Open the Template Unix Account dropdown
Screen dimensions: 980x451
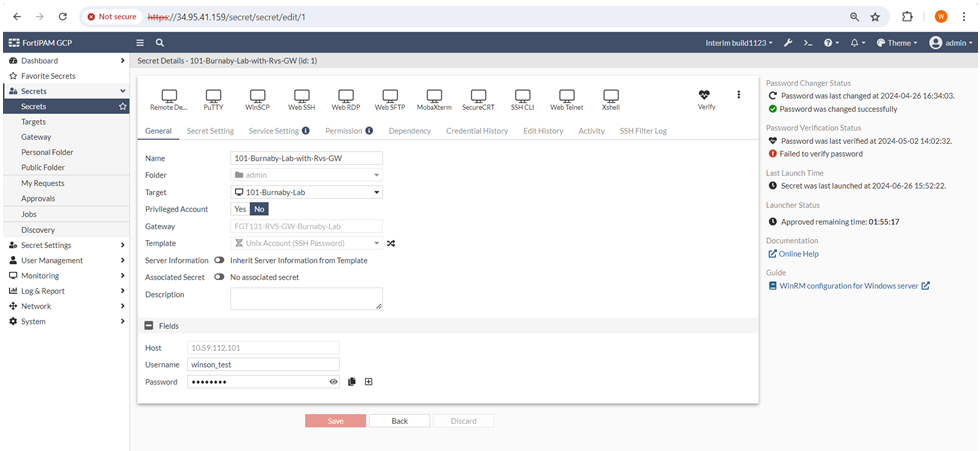coord(306,243)
